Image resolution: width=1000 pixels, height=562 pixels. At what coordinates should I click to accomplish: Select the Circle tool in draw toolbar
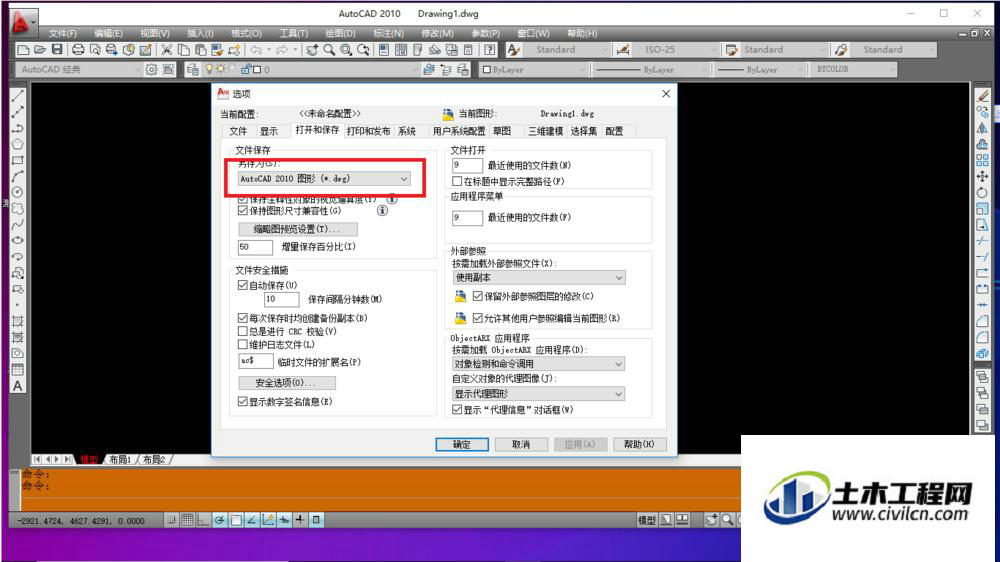(x=18, y=192)
